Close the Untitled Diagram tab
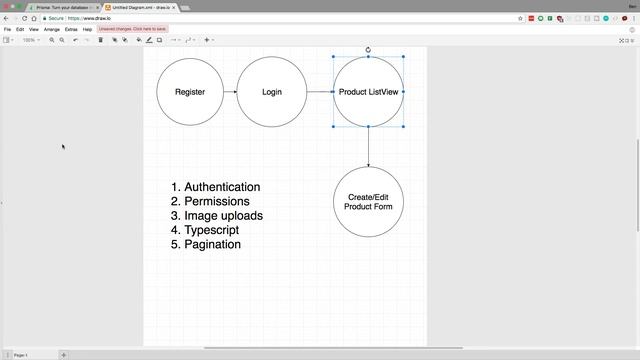The height and width of the screenshot is (360, 640). pyautogui.click(x=173, y=7)
